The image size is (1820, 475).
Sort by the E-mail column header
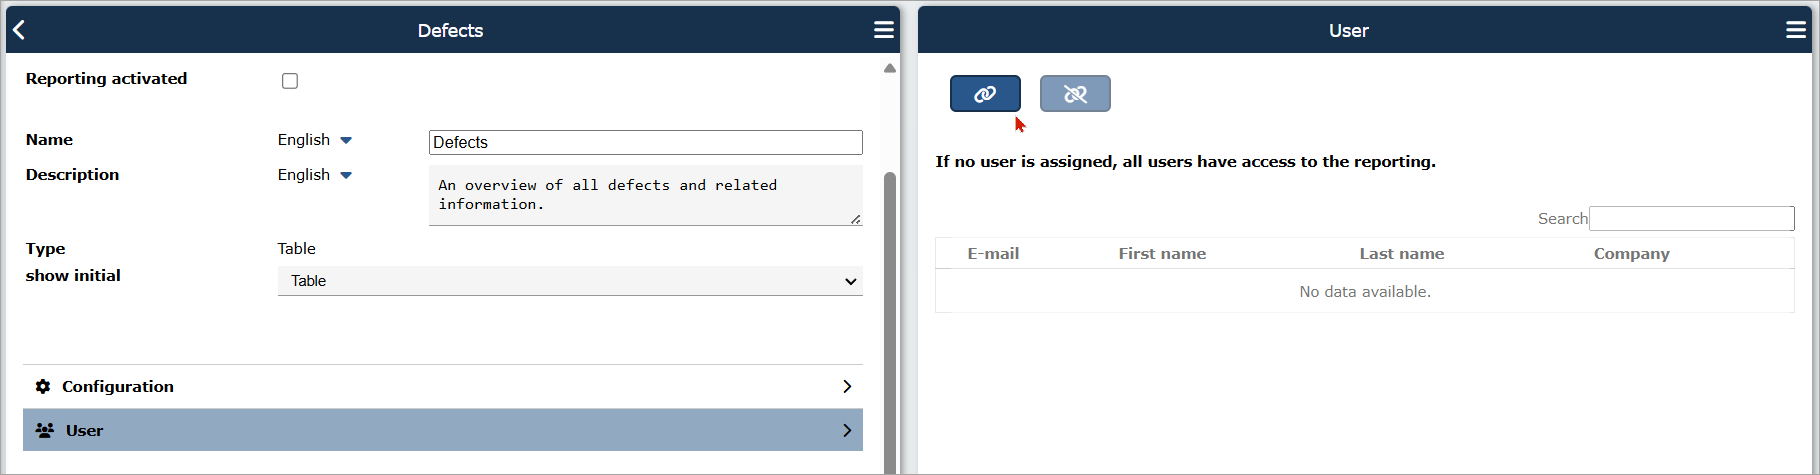pos(993,254)
